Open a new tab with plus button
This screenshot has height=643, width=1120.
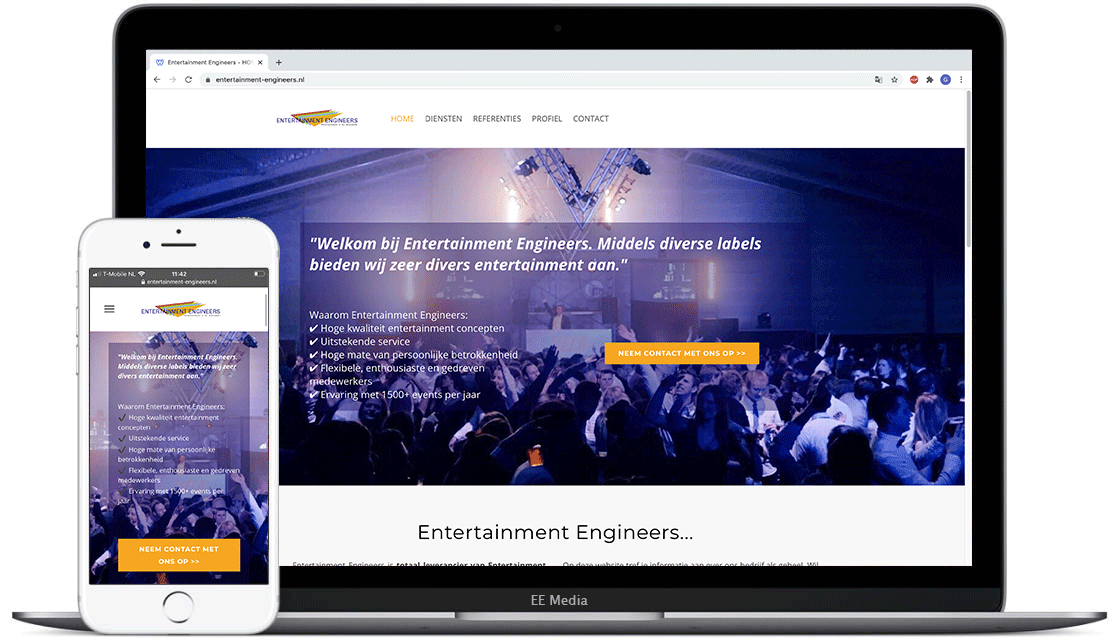click(279, 62)
